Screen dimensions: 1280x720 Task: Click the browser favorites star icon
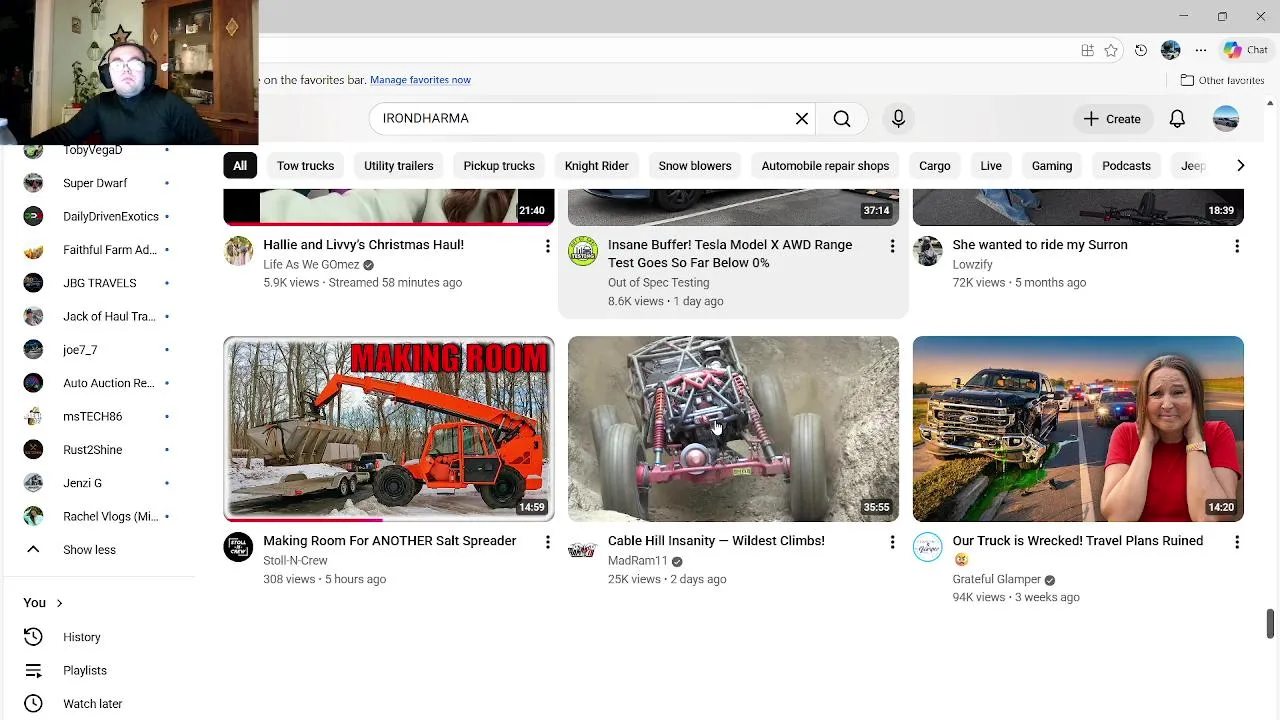coord(1111,50)
